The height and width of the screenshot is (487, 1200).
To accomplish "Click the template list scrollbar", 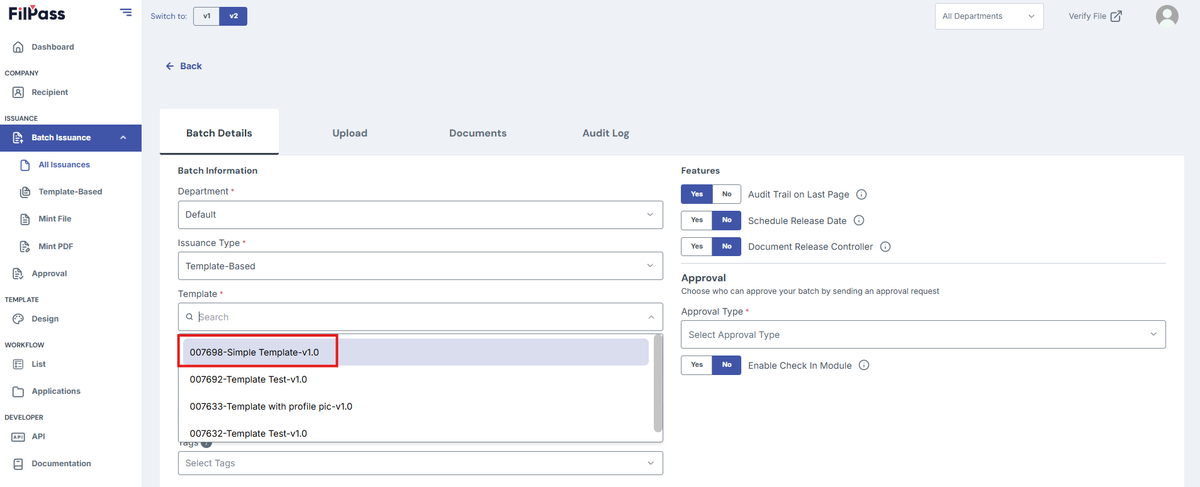I will click(658, 384).
